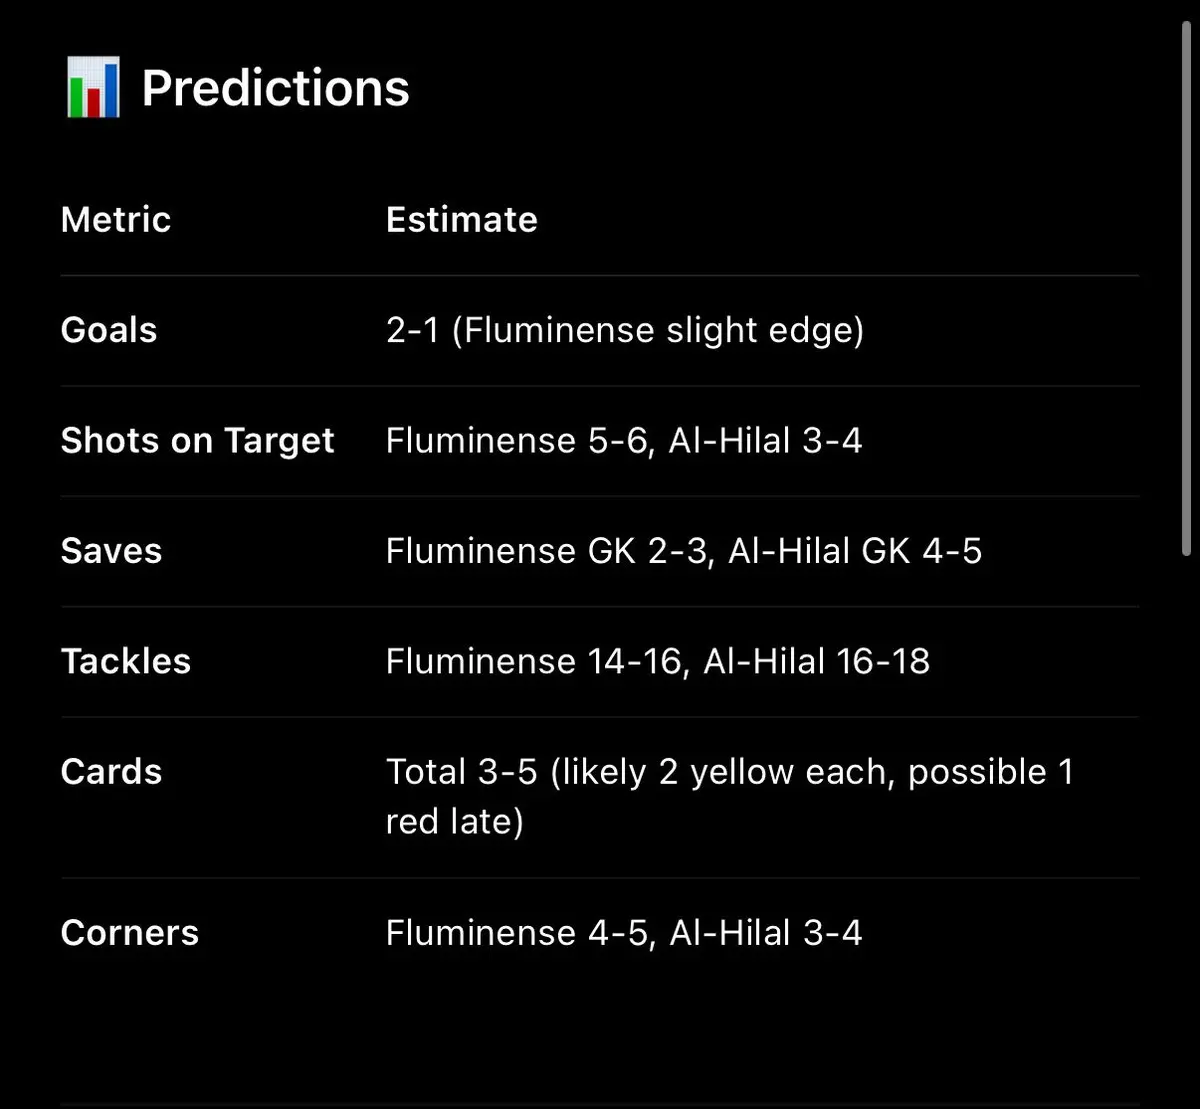Select the Metric column header

click(116, 219)
